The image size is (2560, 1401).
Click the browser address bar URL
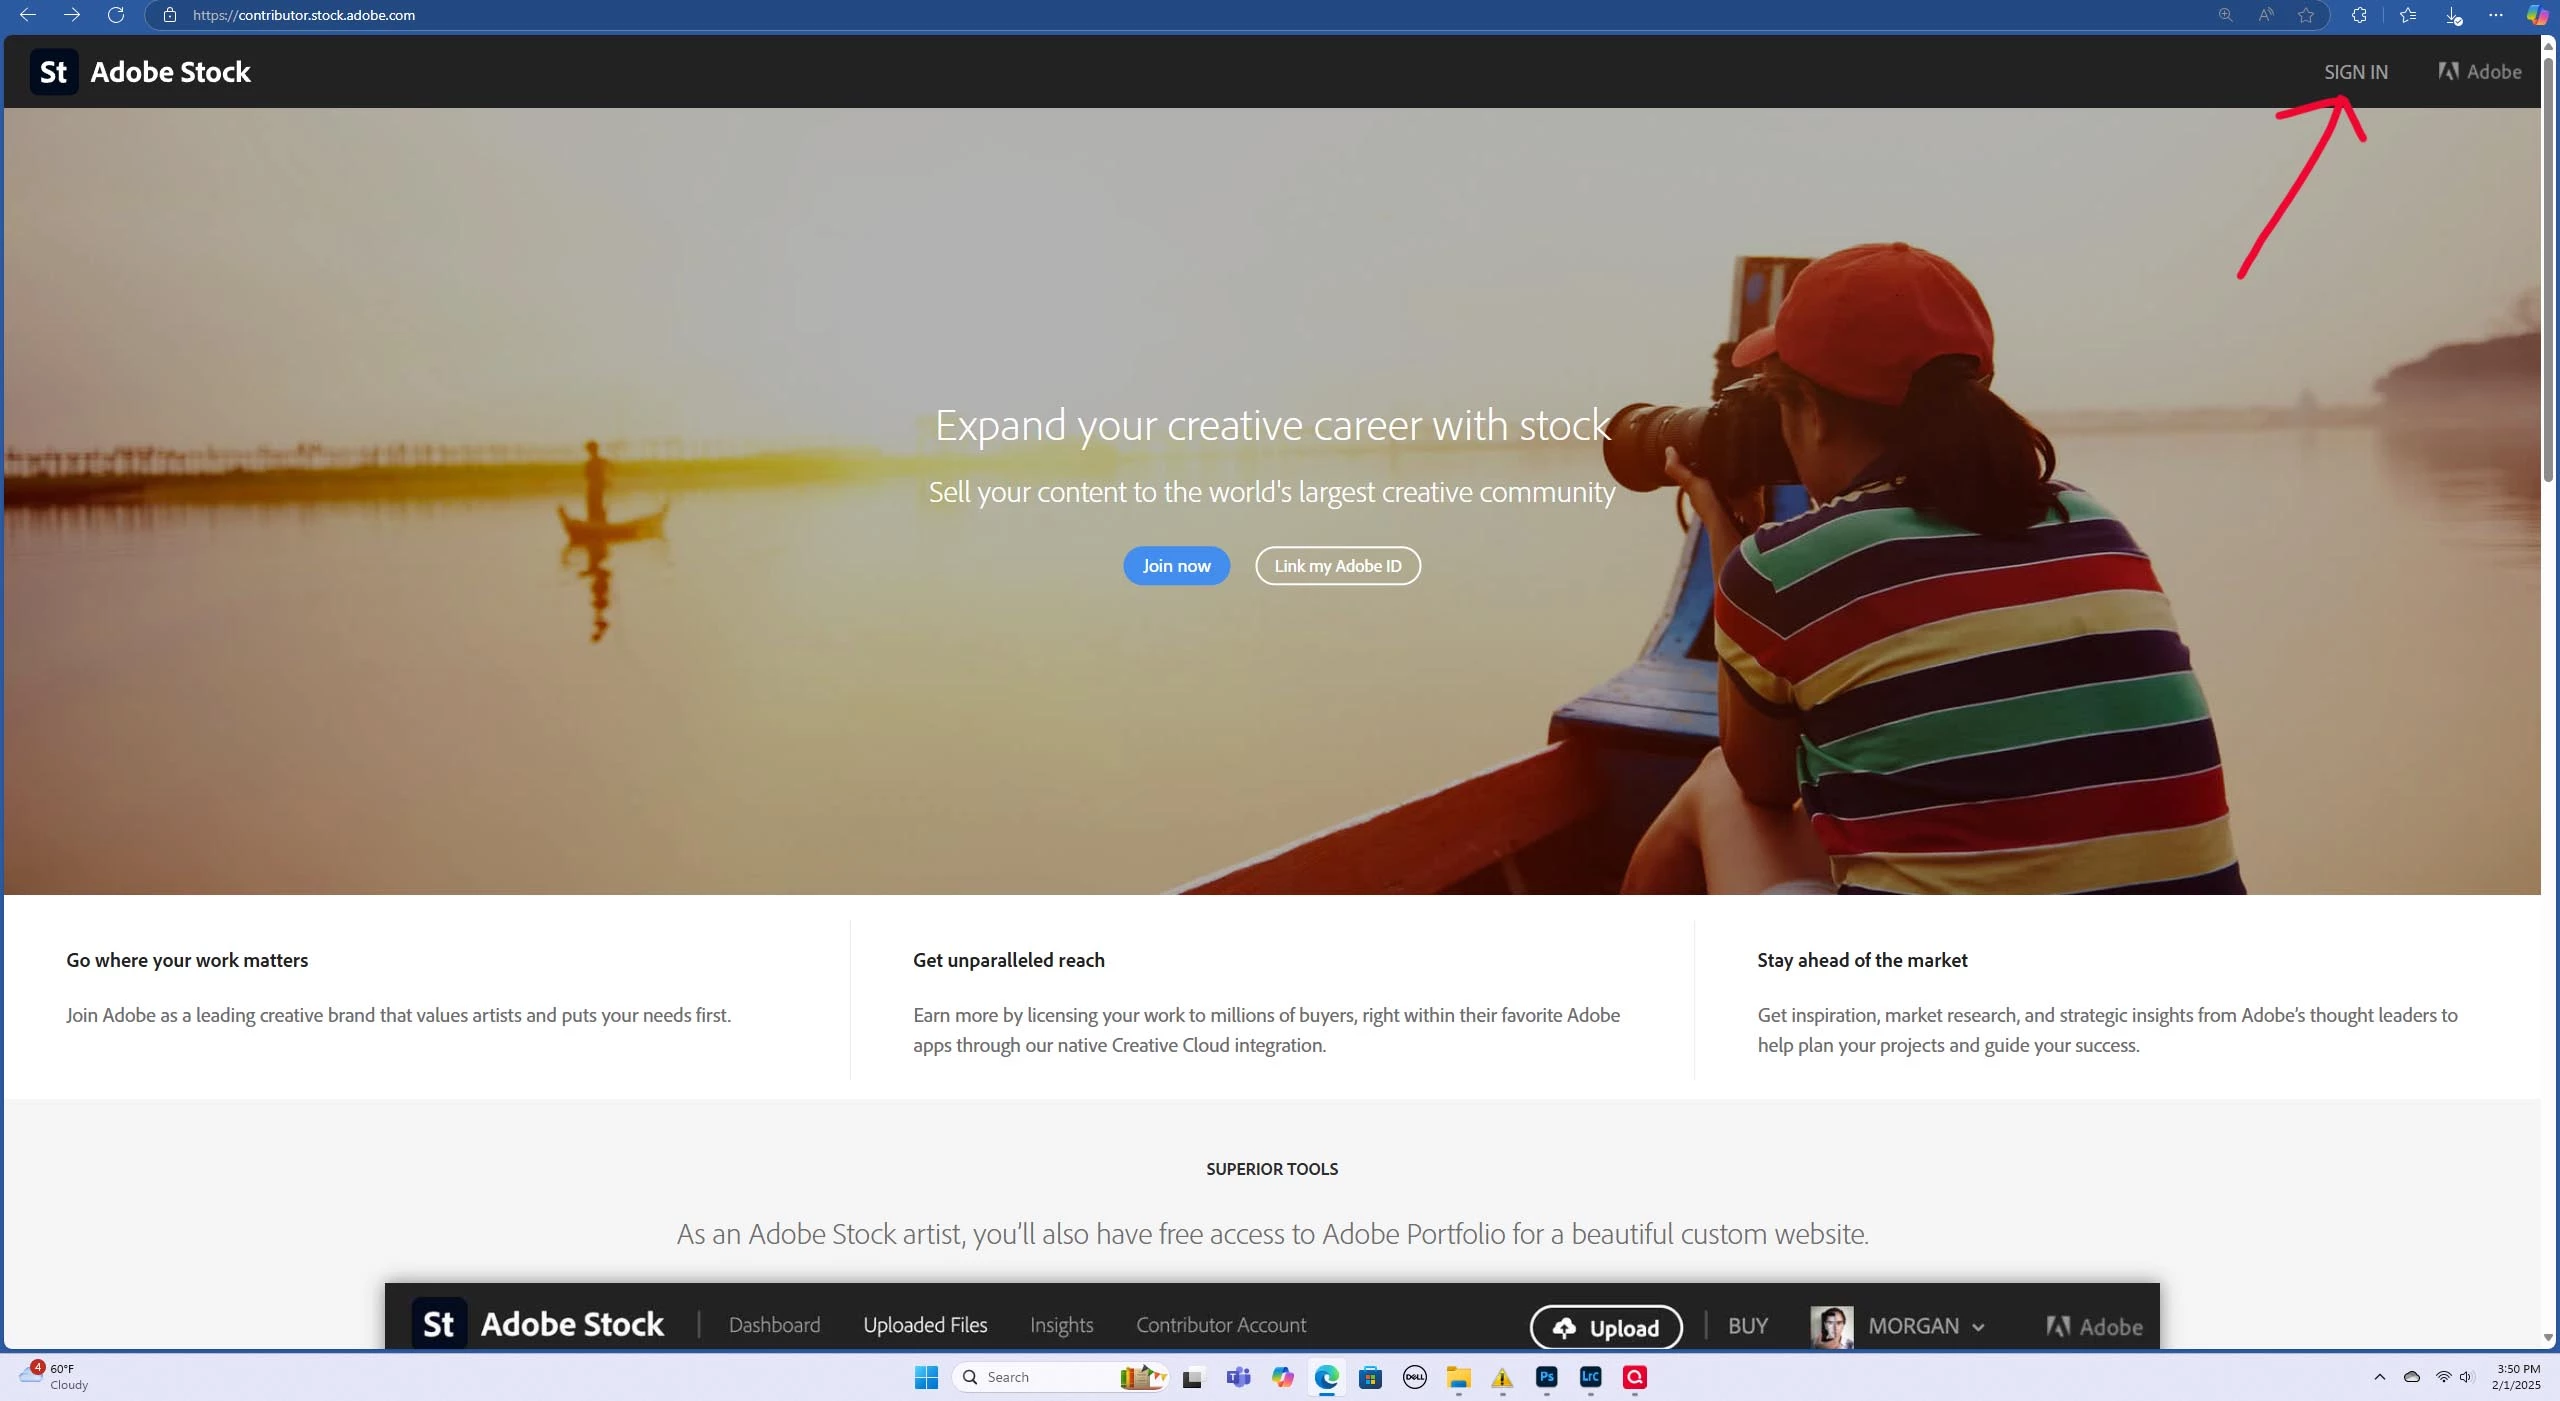304,15
